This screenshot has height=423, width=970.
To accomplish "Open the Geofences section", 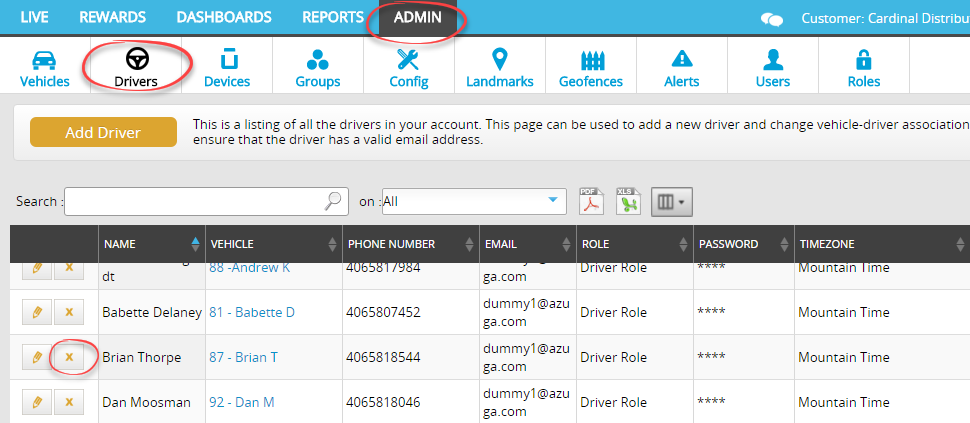I will pos(591,67).
